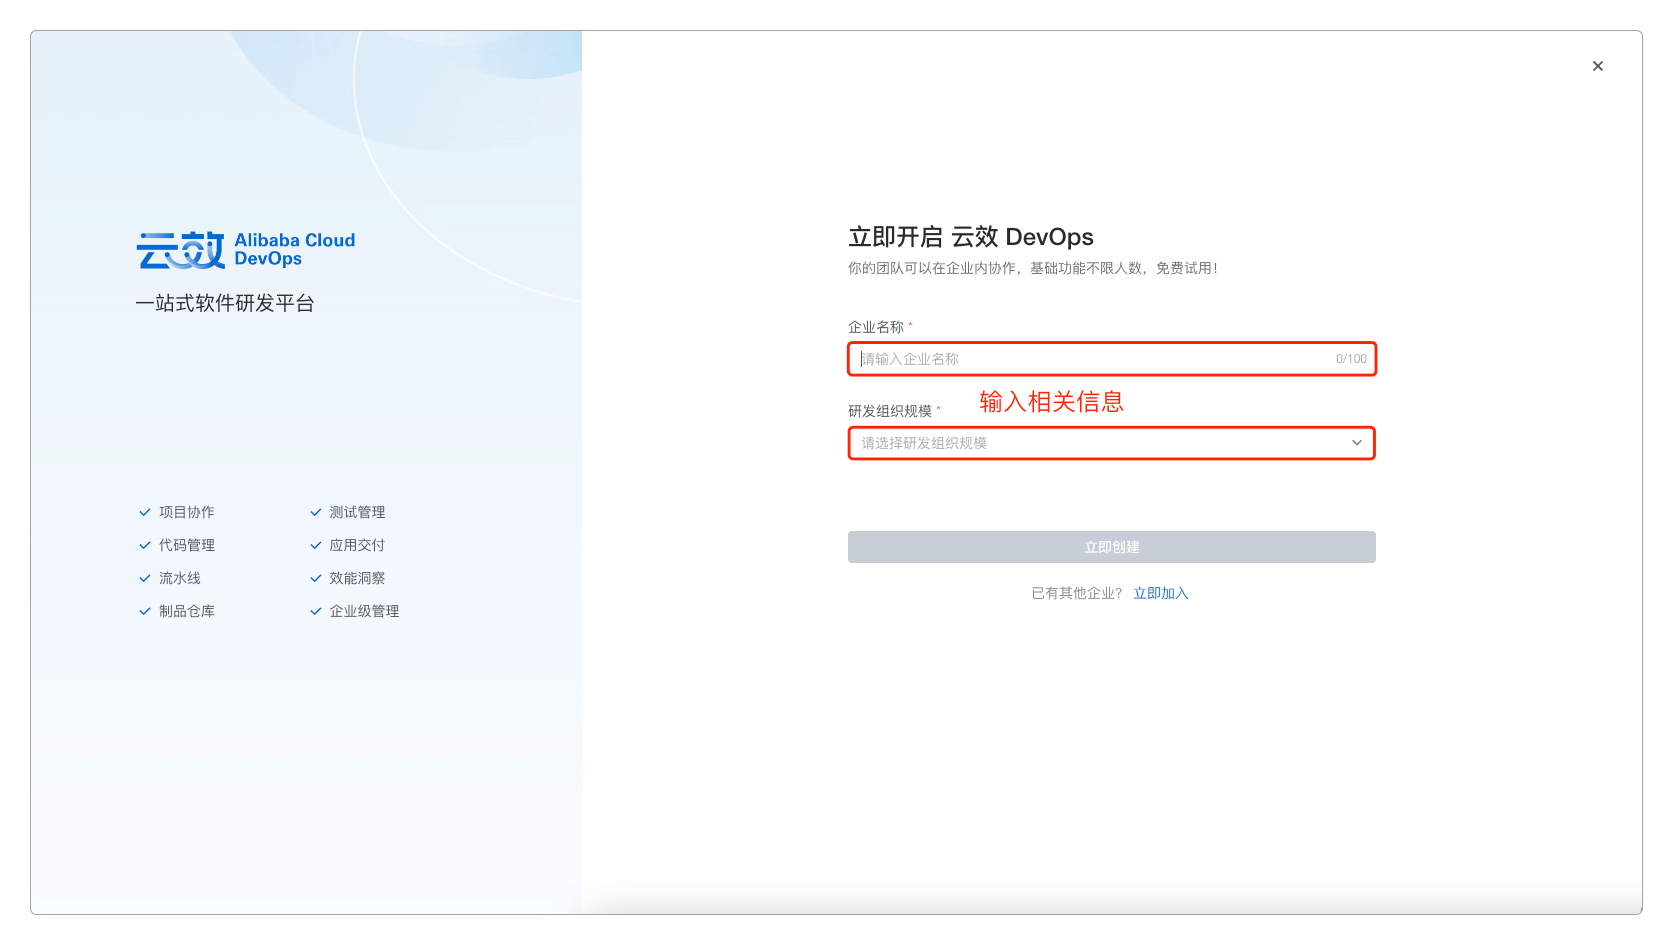Click the checkmark beside 测试管理
This screenshot has height=945, width=1673.
click(x=316, y=512)
